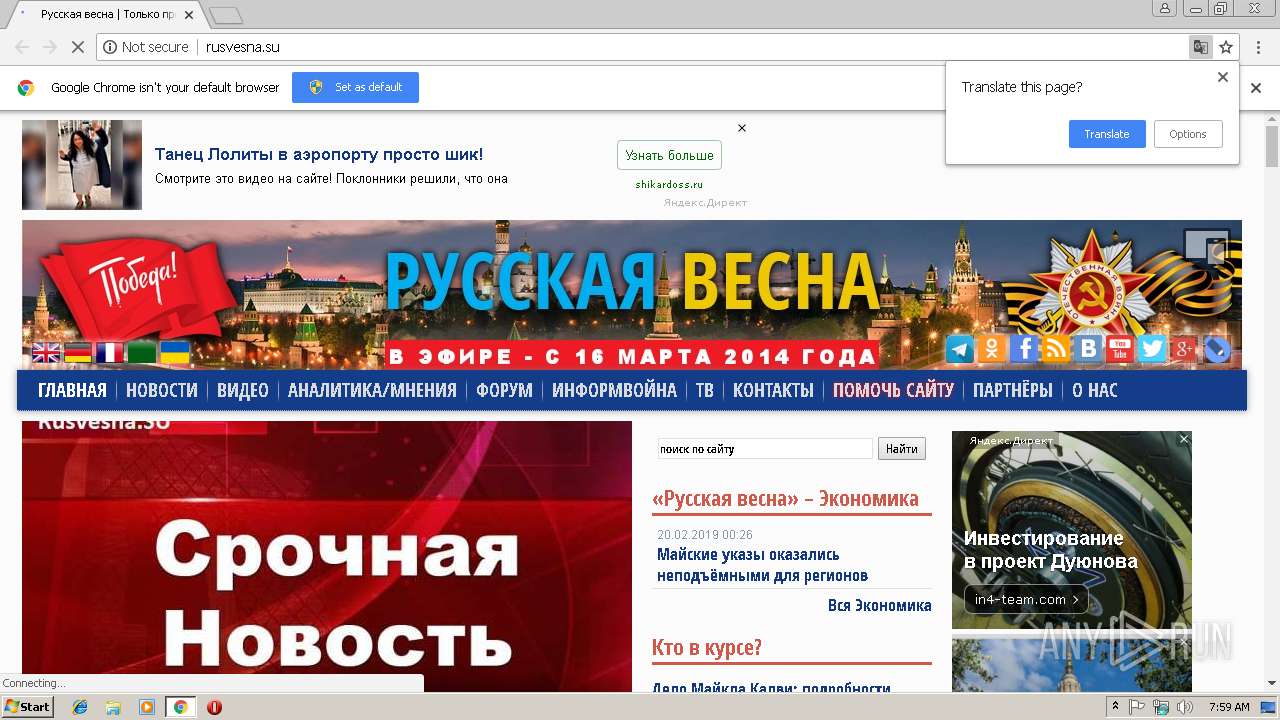Viewport: 1280px width, 720px height.
Task: Click the site search input field
Action: (x=765, y=449)
